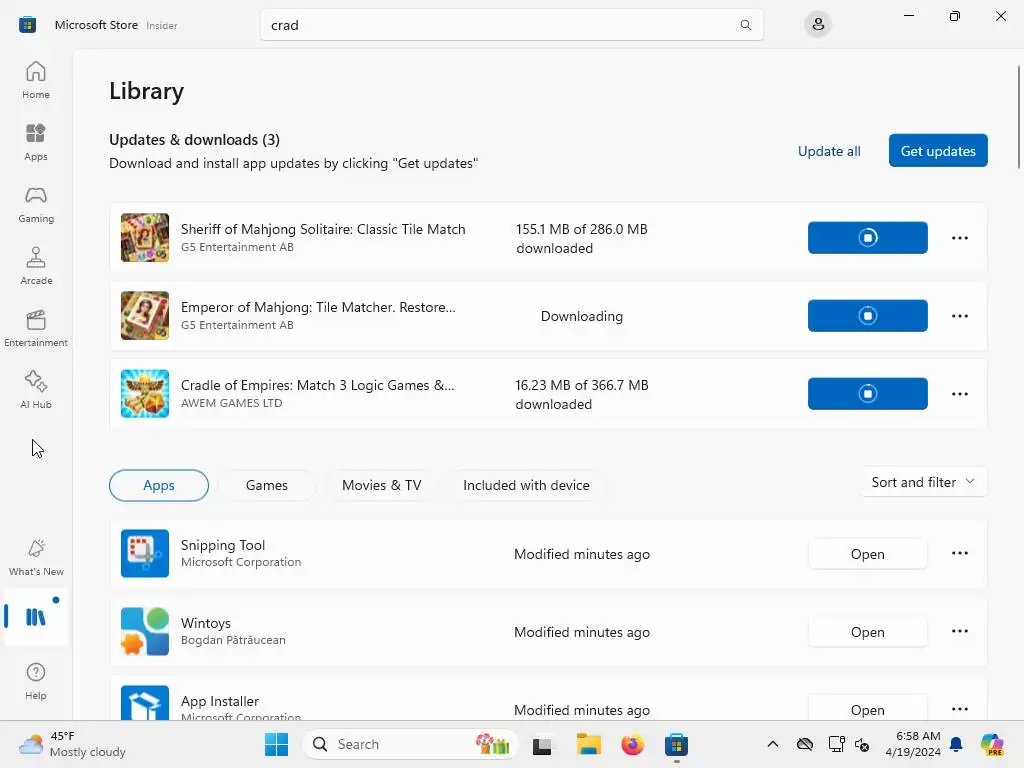The height and width of the screenshot is (768, 1024).
Task: Click the Sheriff of Mahjong app thumbnail
Action: (x=145, y=238)
